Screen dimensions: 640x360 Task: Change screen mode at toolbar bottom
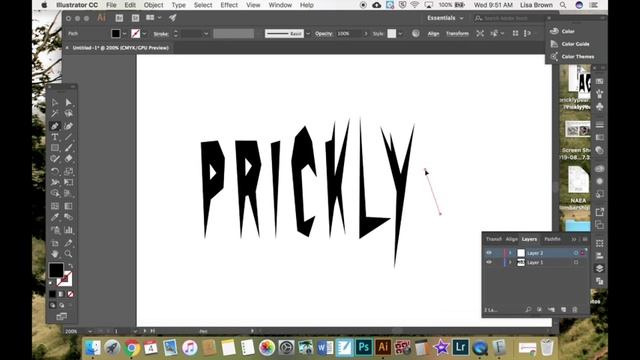(x=61, y=316)
